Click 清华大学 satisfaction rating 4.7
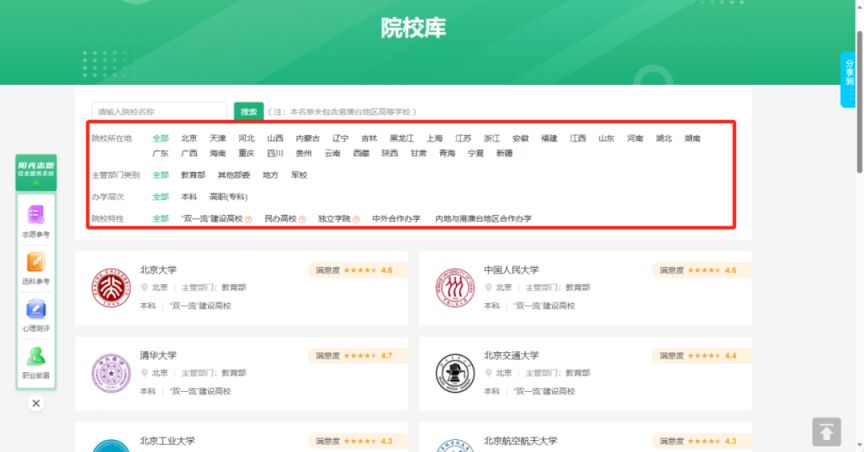Viewport: 864px width, 452px height. pos(358,356)
